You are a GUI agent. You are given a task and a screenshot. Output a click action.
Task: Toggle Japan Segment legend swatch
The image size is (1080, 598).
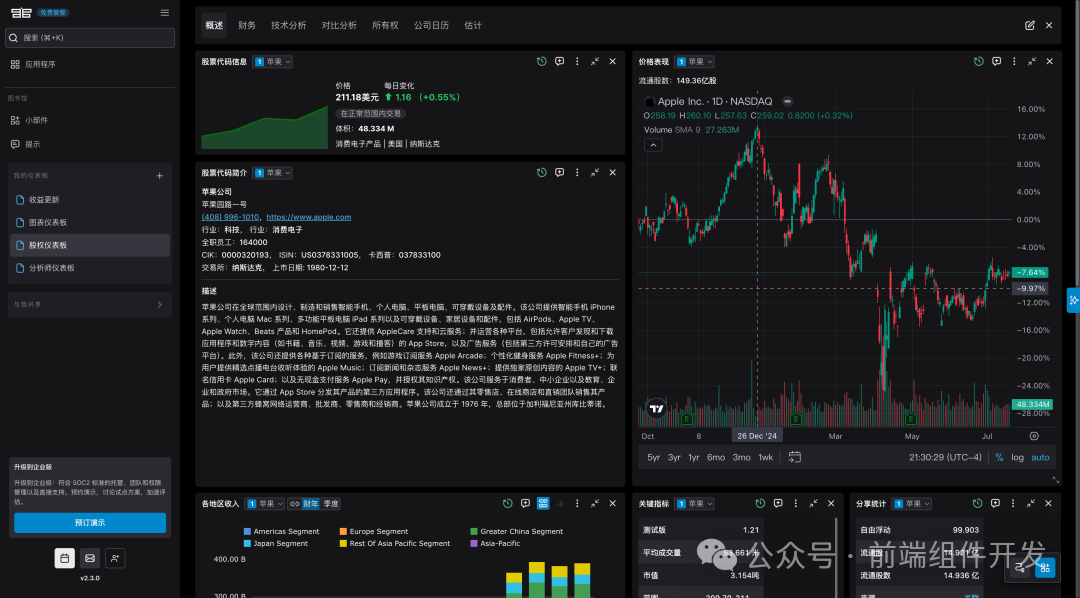click(247, 544)
